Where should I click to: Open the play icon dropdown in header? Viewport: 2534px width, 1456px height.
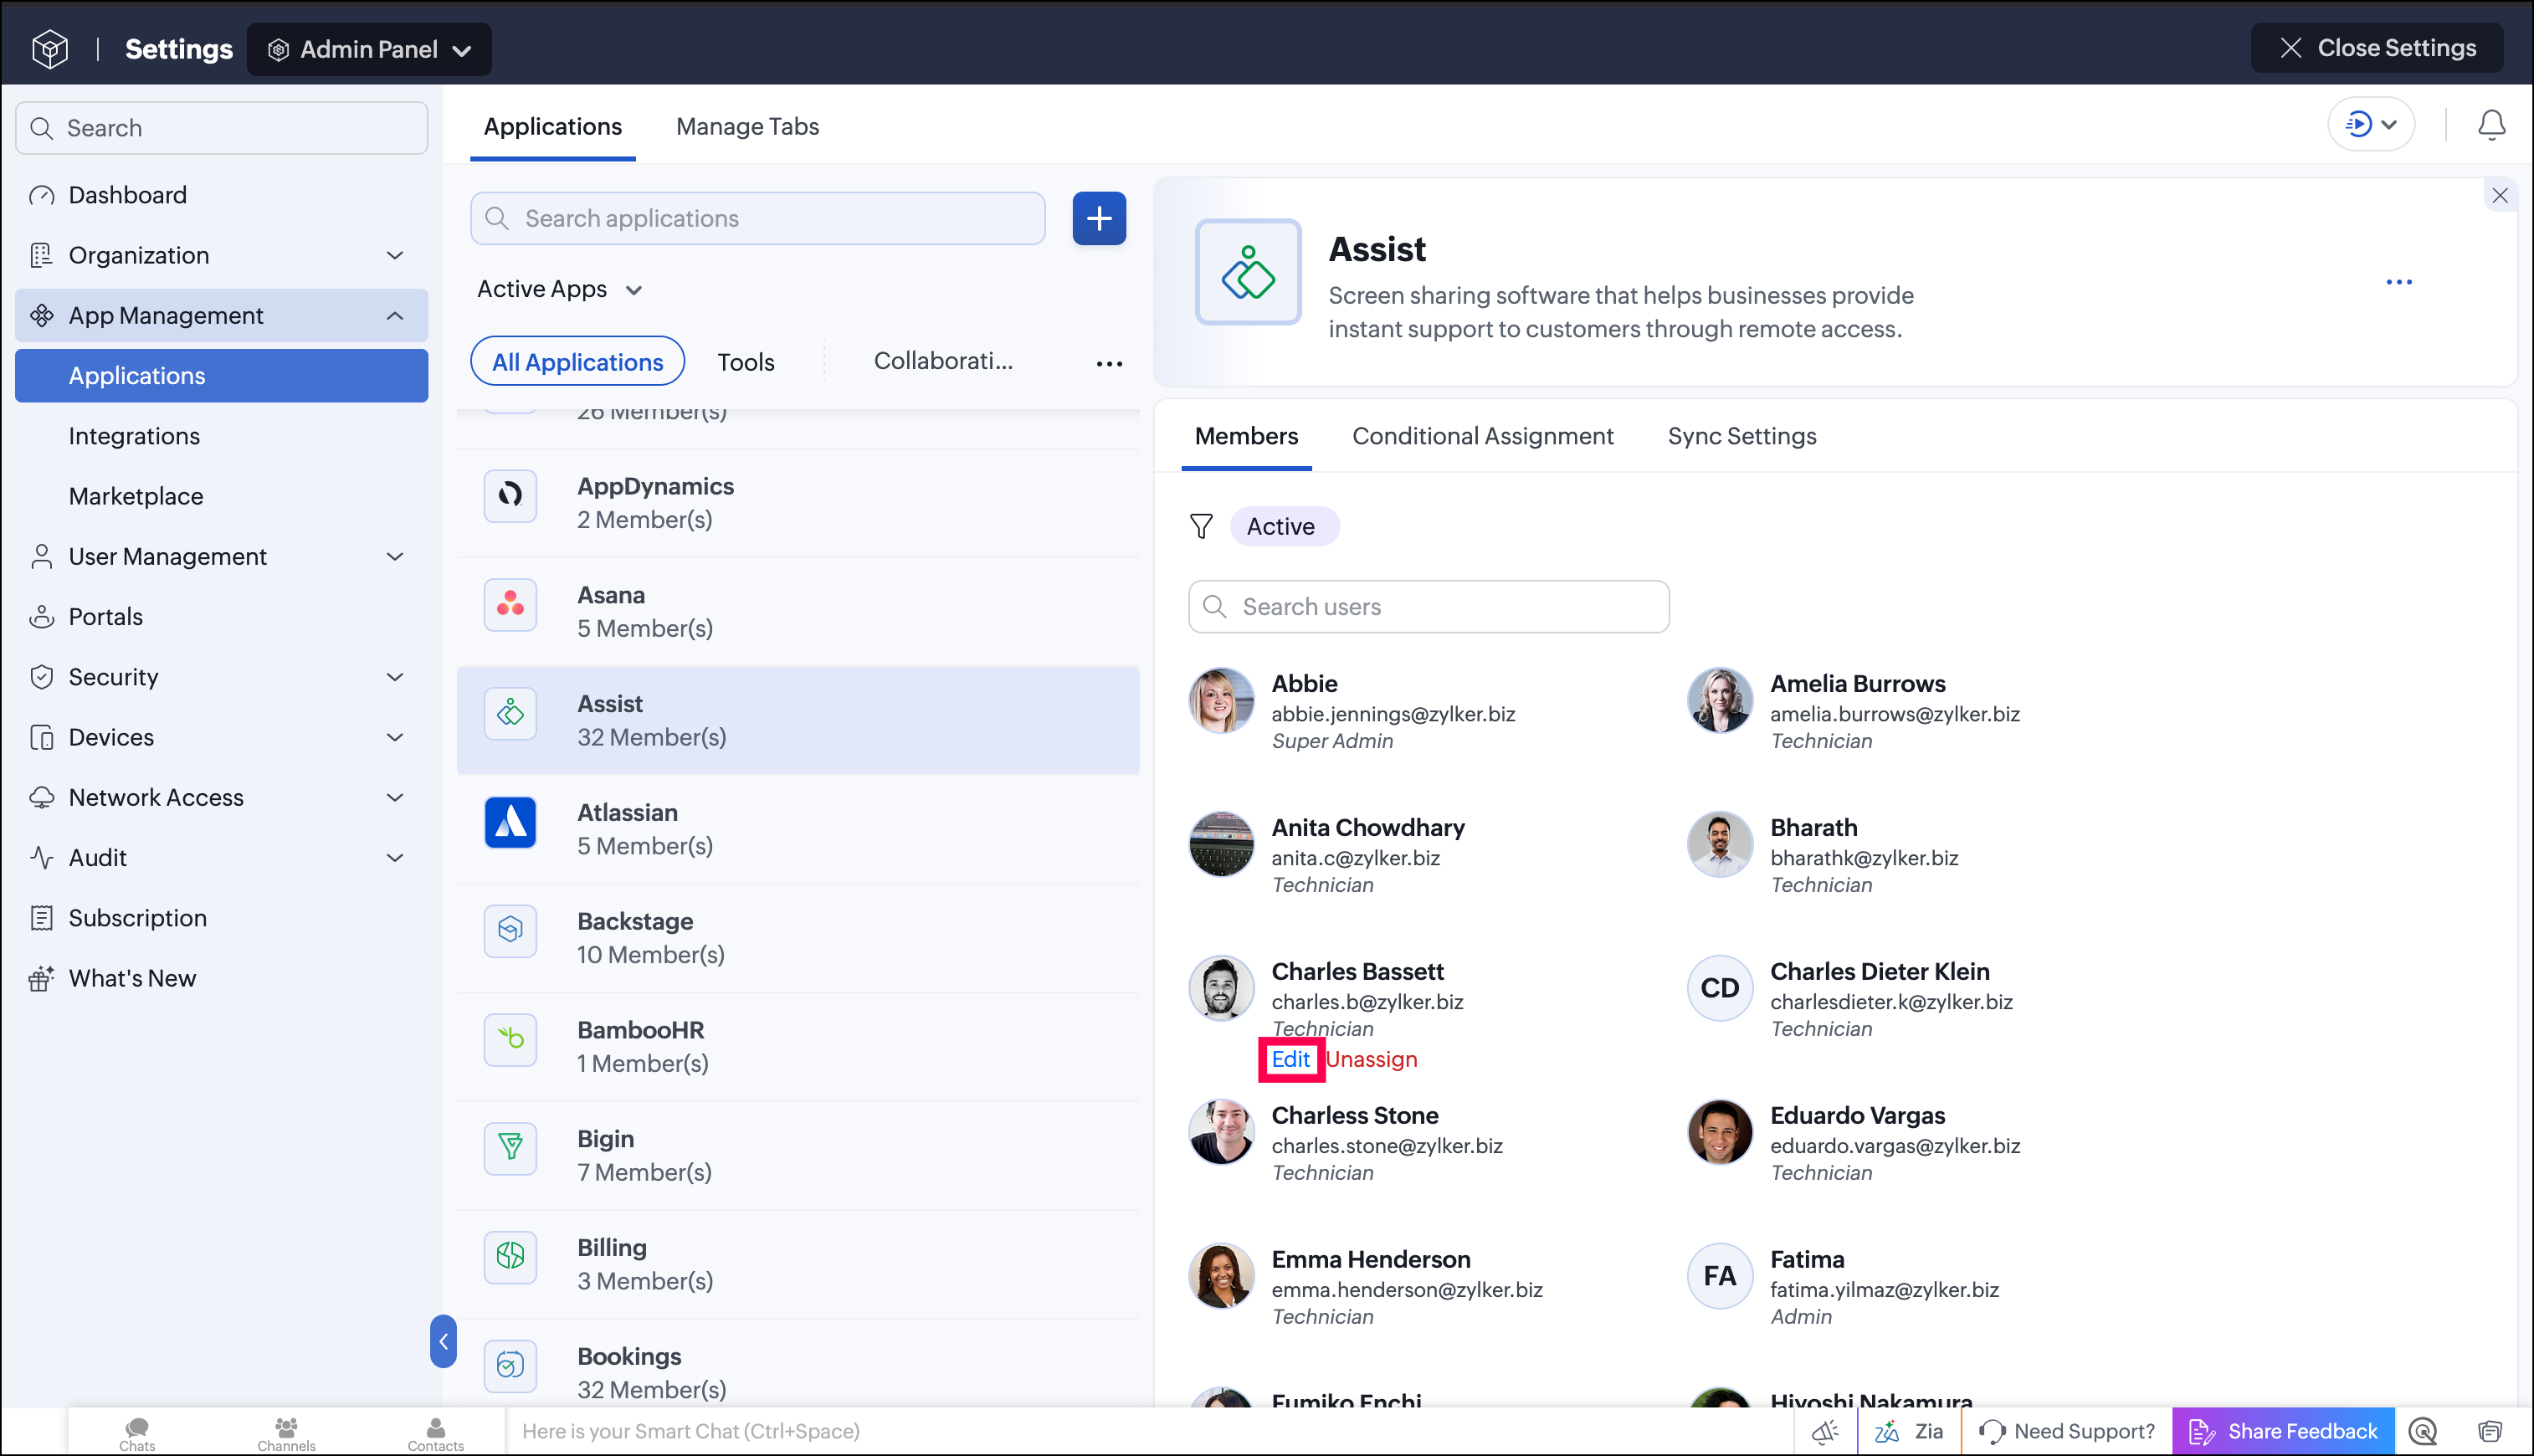[x=2371, y=125]
